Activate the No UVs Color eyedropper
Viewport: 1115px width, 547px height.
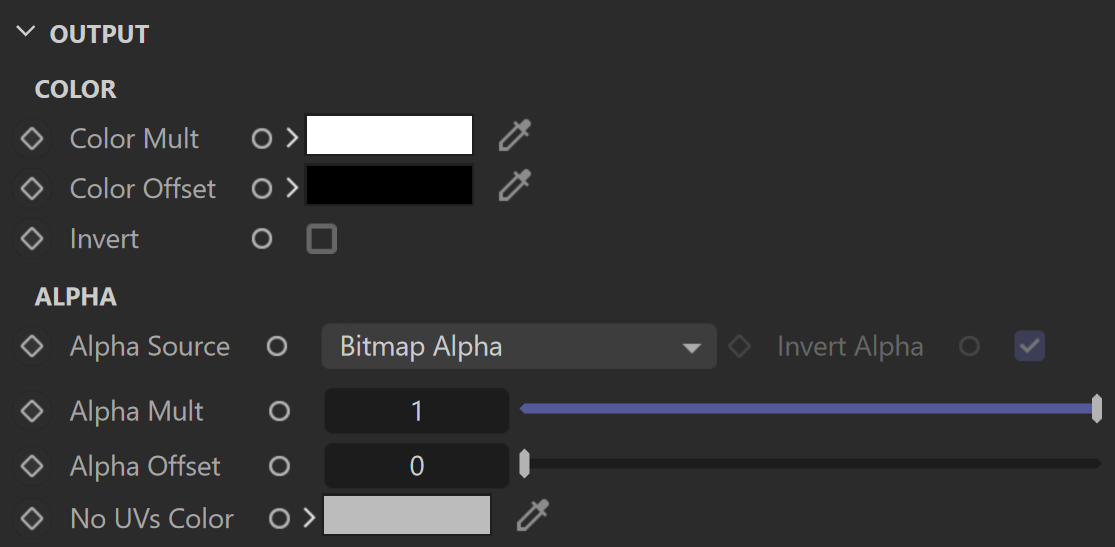click(533, 516)
